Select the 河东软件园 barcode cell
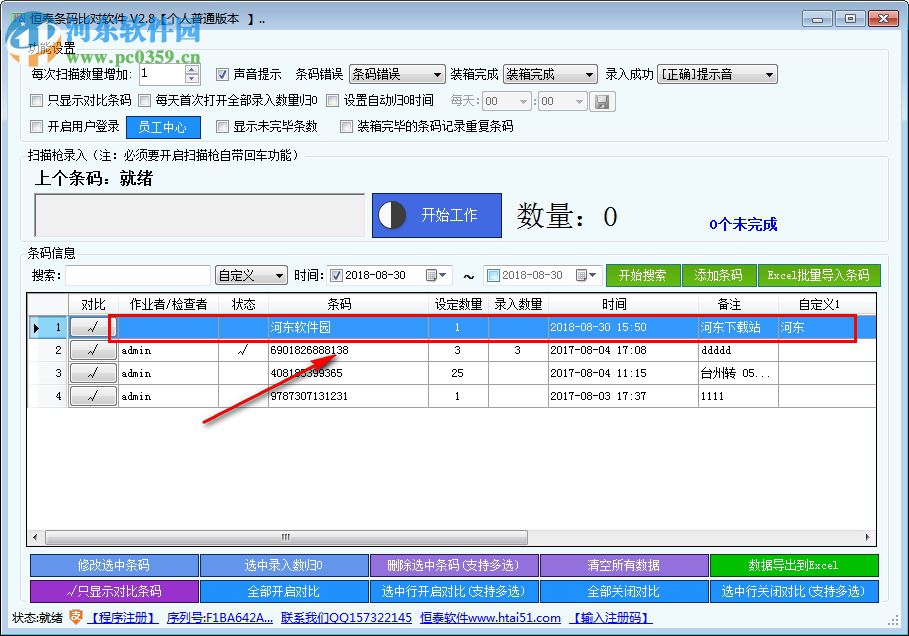The image size is (909, 636). click(x=348, y=328)
